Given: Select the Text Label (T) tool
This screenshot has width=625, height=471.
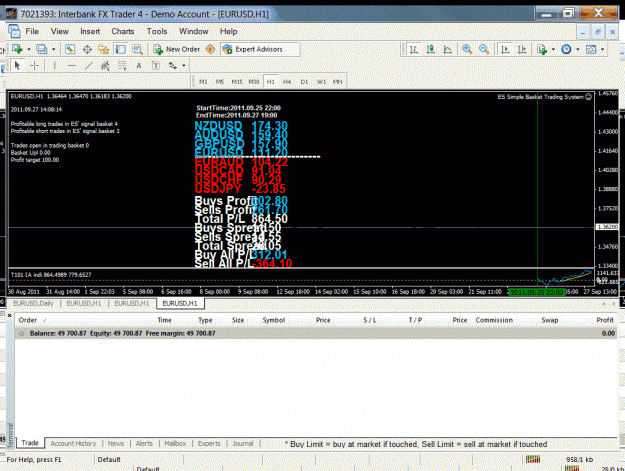Looking at the screenshot, I should click(x=155, y=65).
